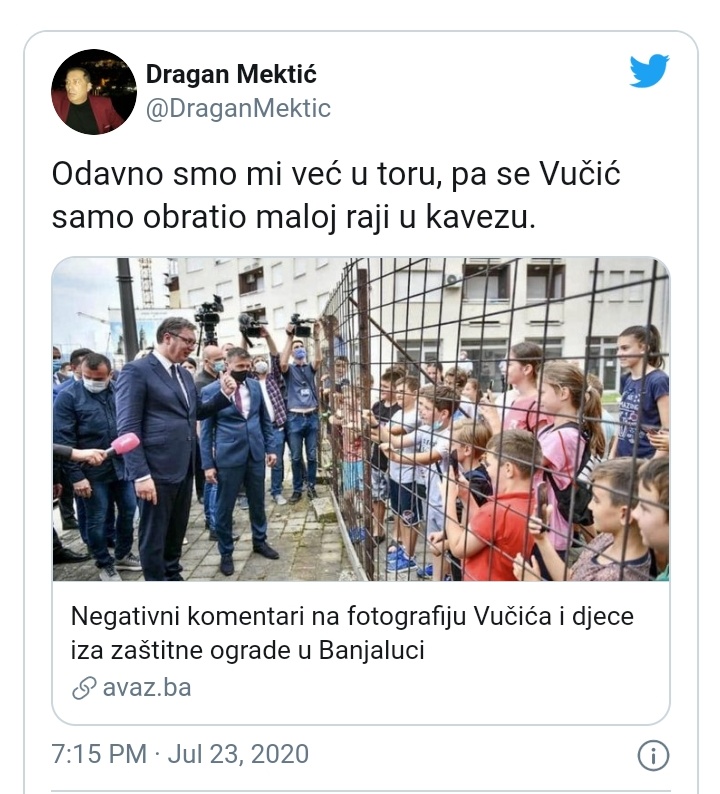Click the "7:15 PM" time text

coord(99,754)
